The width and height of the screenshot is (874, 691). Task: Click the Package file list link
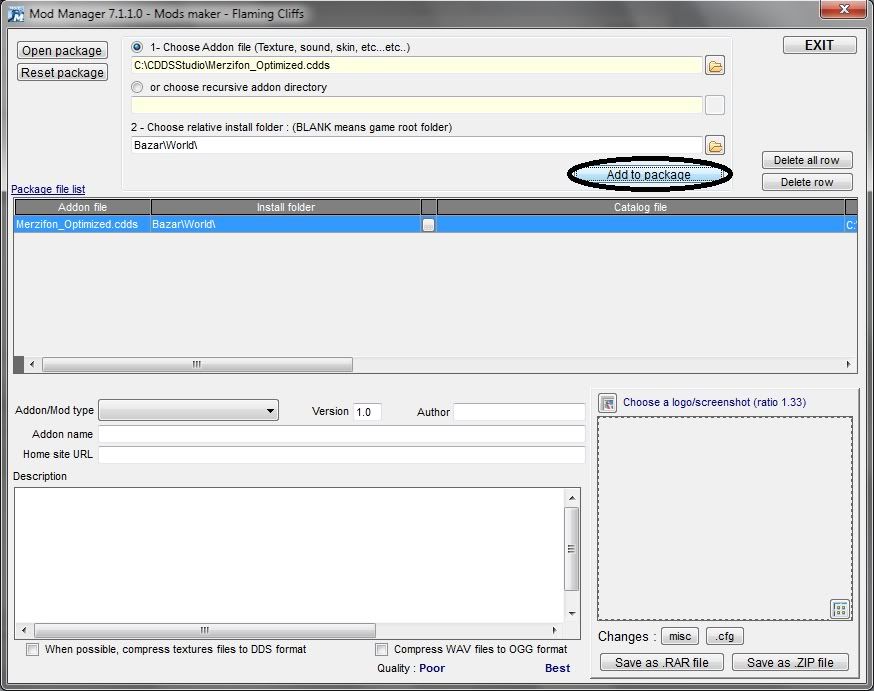pos(48,189)
